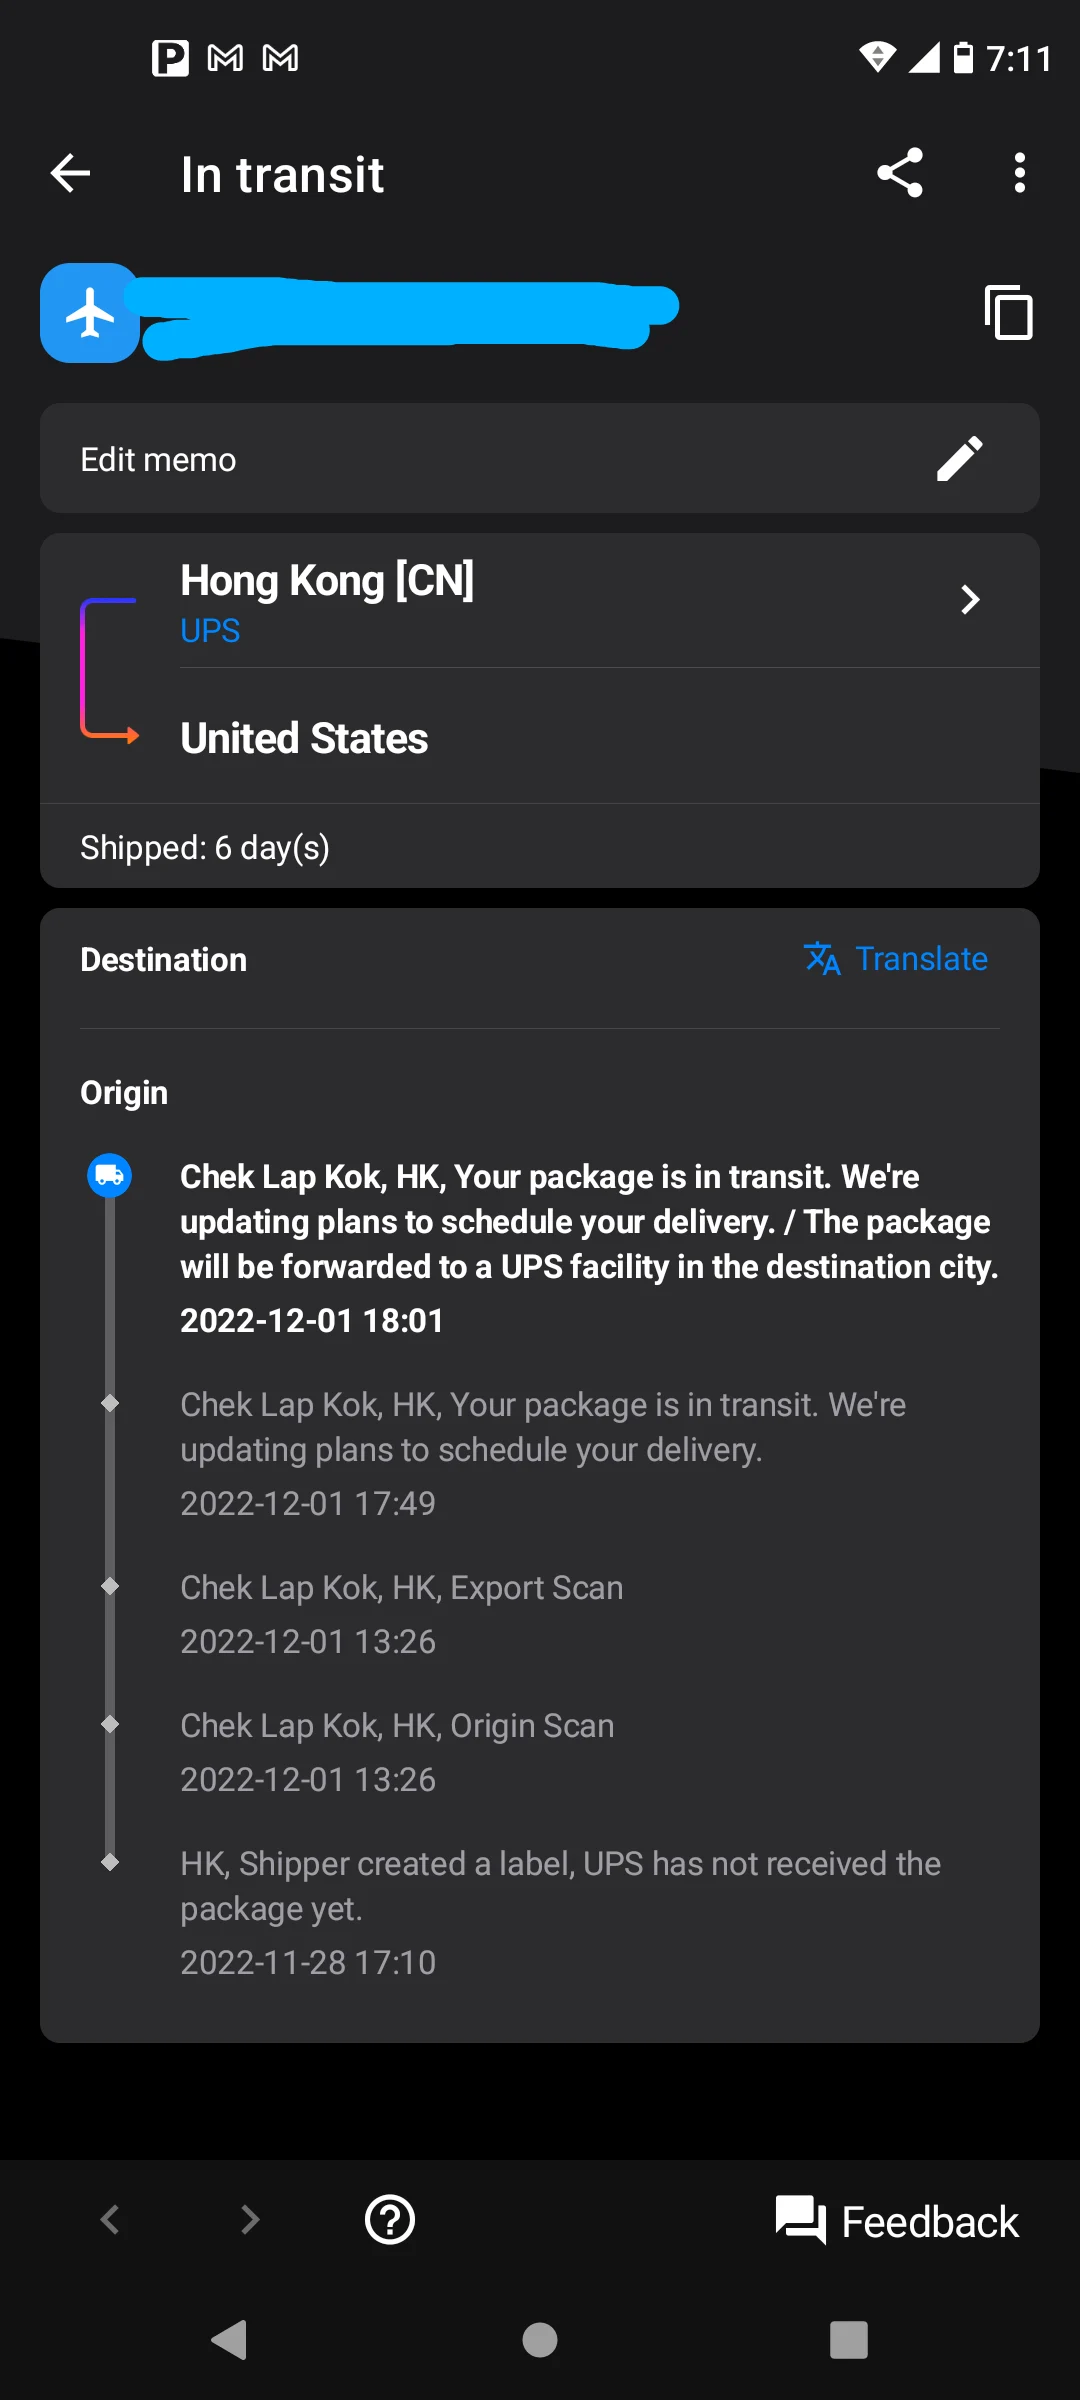Go to next package arrow
The image size is (1080, 2400).
coord(249,2220)
